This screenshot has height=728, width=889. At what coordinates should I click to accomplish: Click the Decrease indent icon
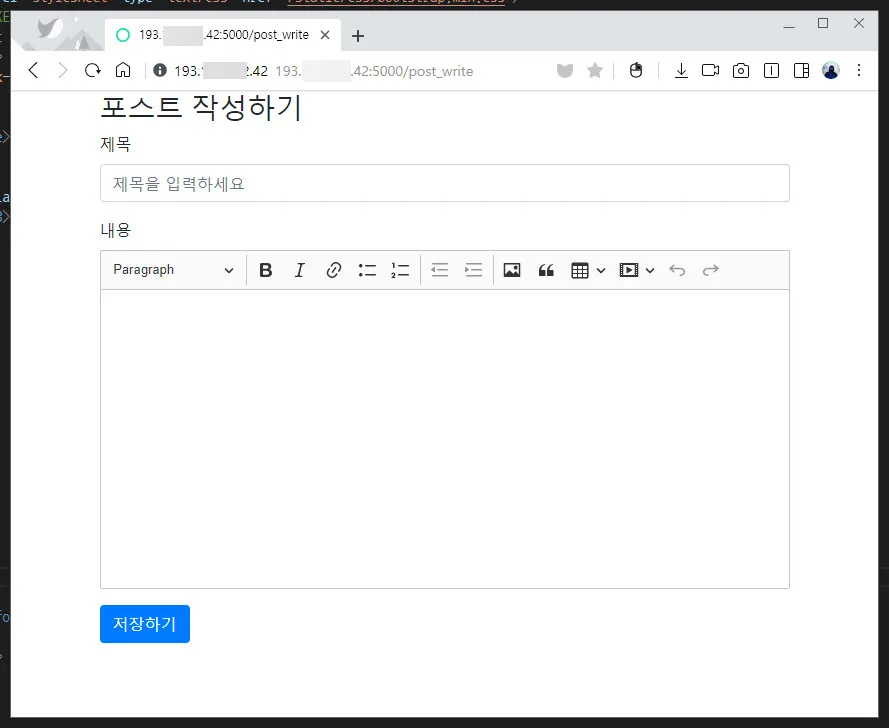(x=439, y=269)
